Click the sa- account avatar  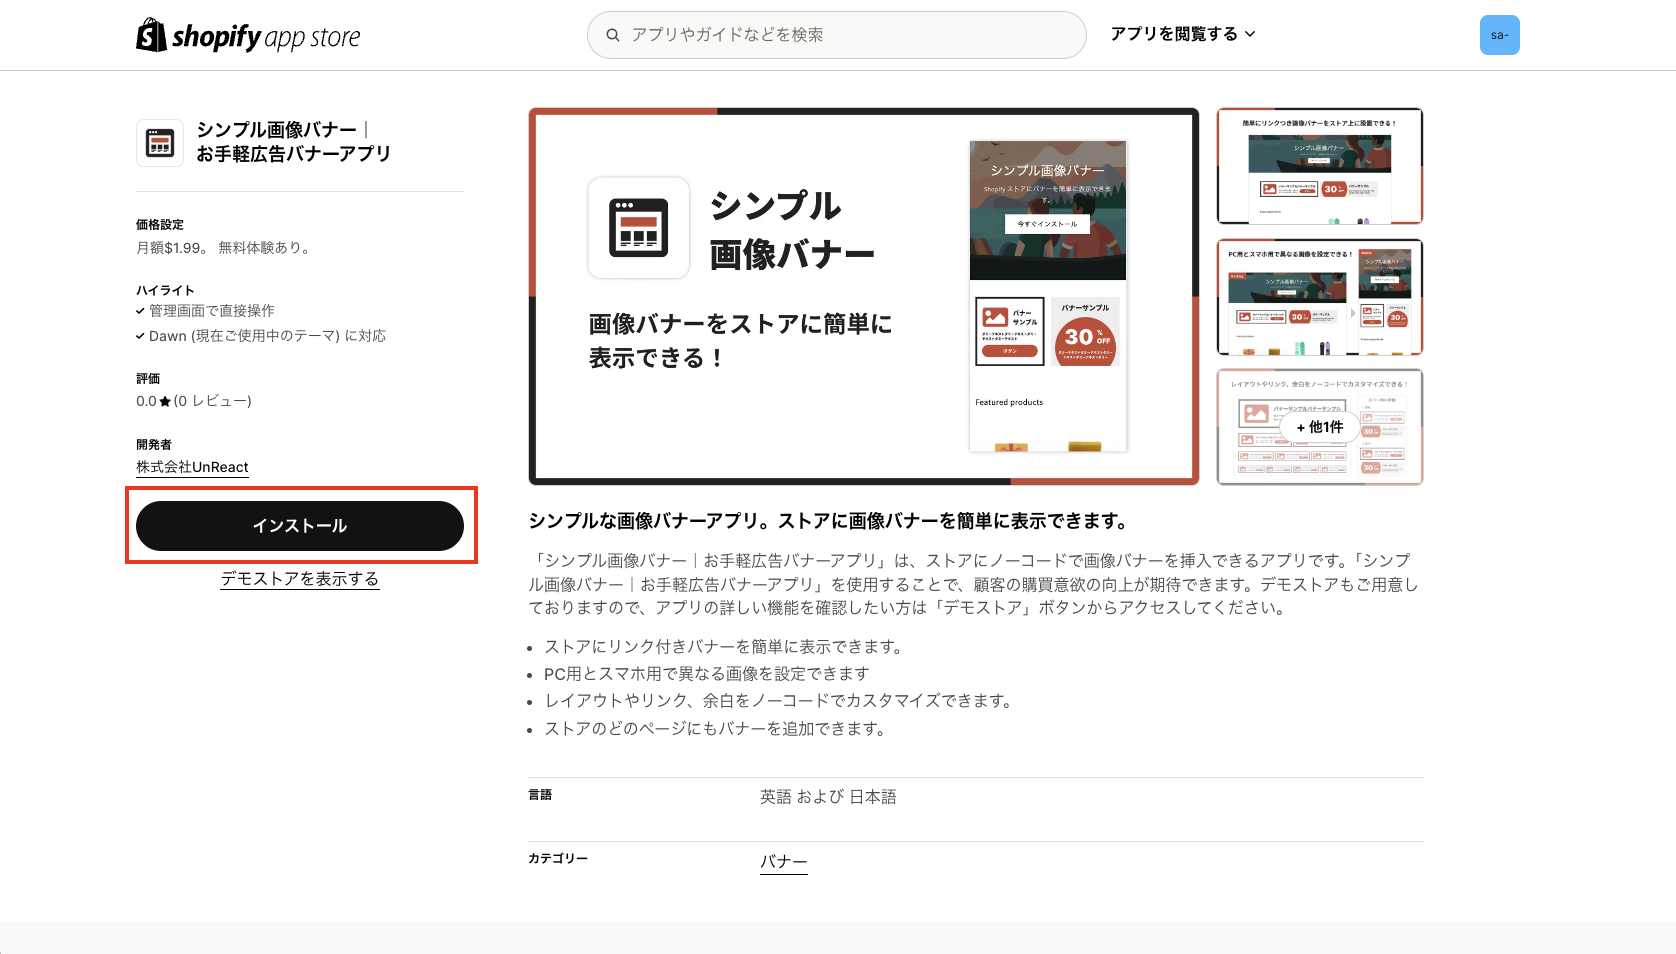pos(1499,34)
